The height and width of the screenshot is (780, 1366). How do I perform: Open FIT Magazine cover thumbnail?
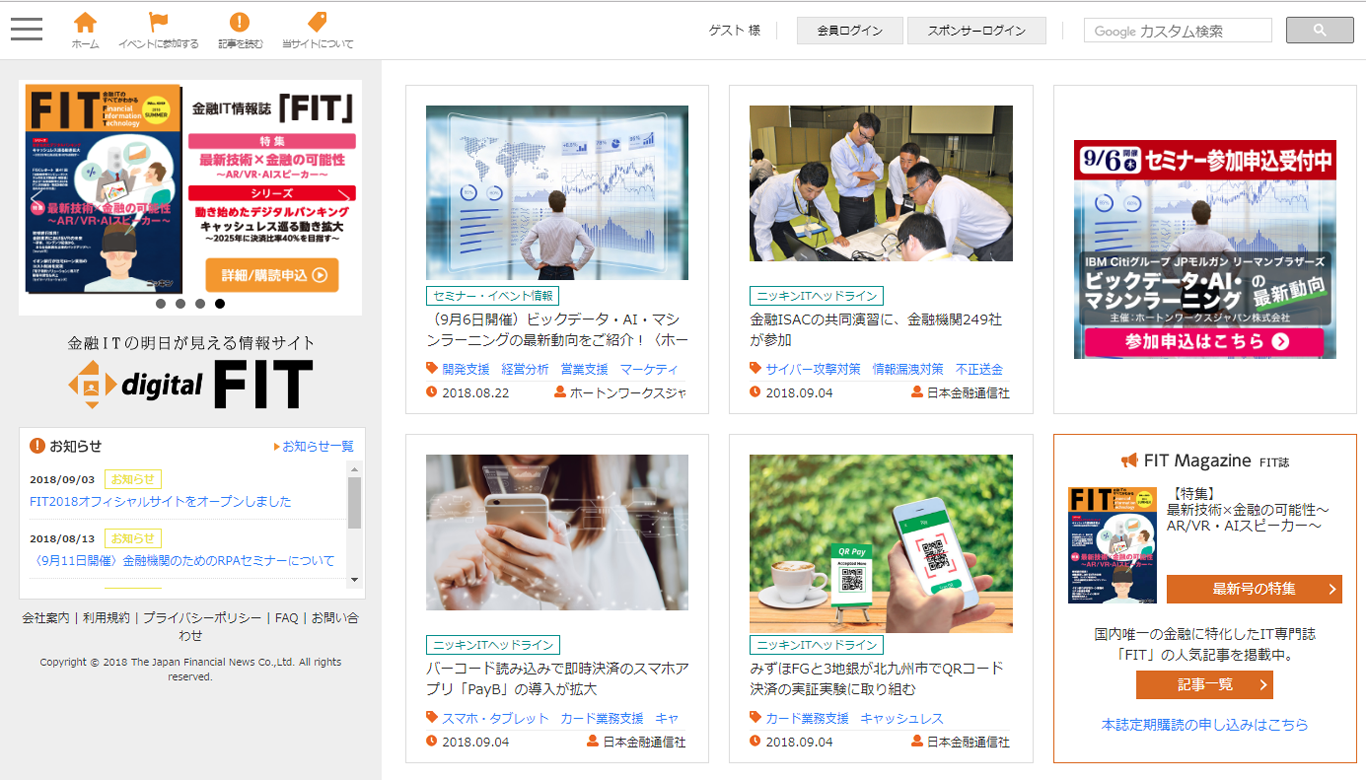pyautogui.click(x=1112, y=545)
